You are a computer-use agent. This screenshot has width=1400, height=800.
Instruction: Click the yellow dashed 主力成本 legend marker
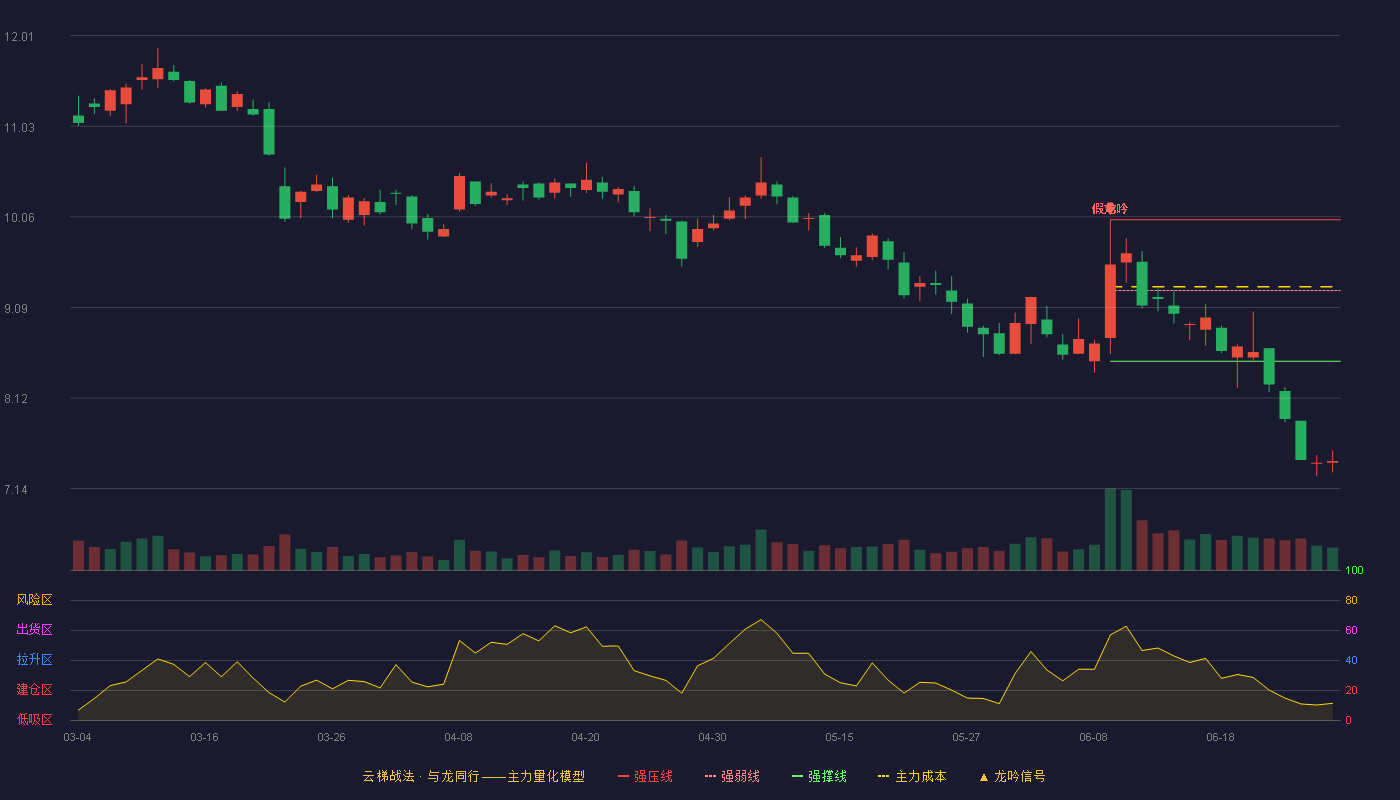point(884,776)
